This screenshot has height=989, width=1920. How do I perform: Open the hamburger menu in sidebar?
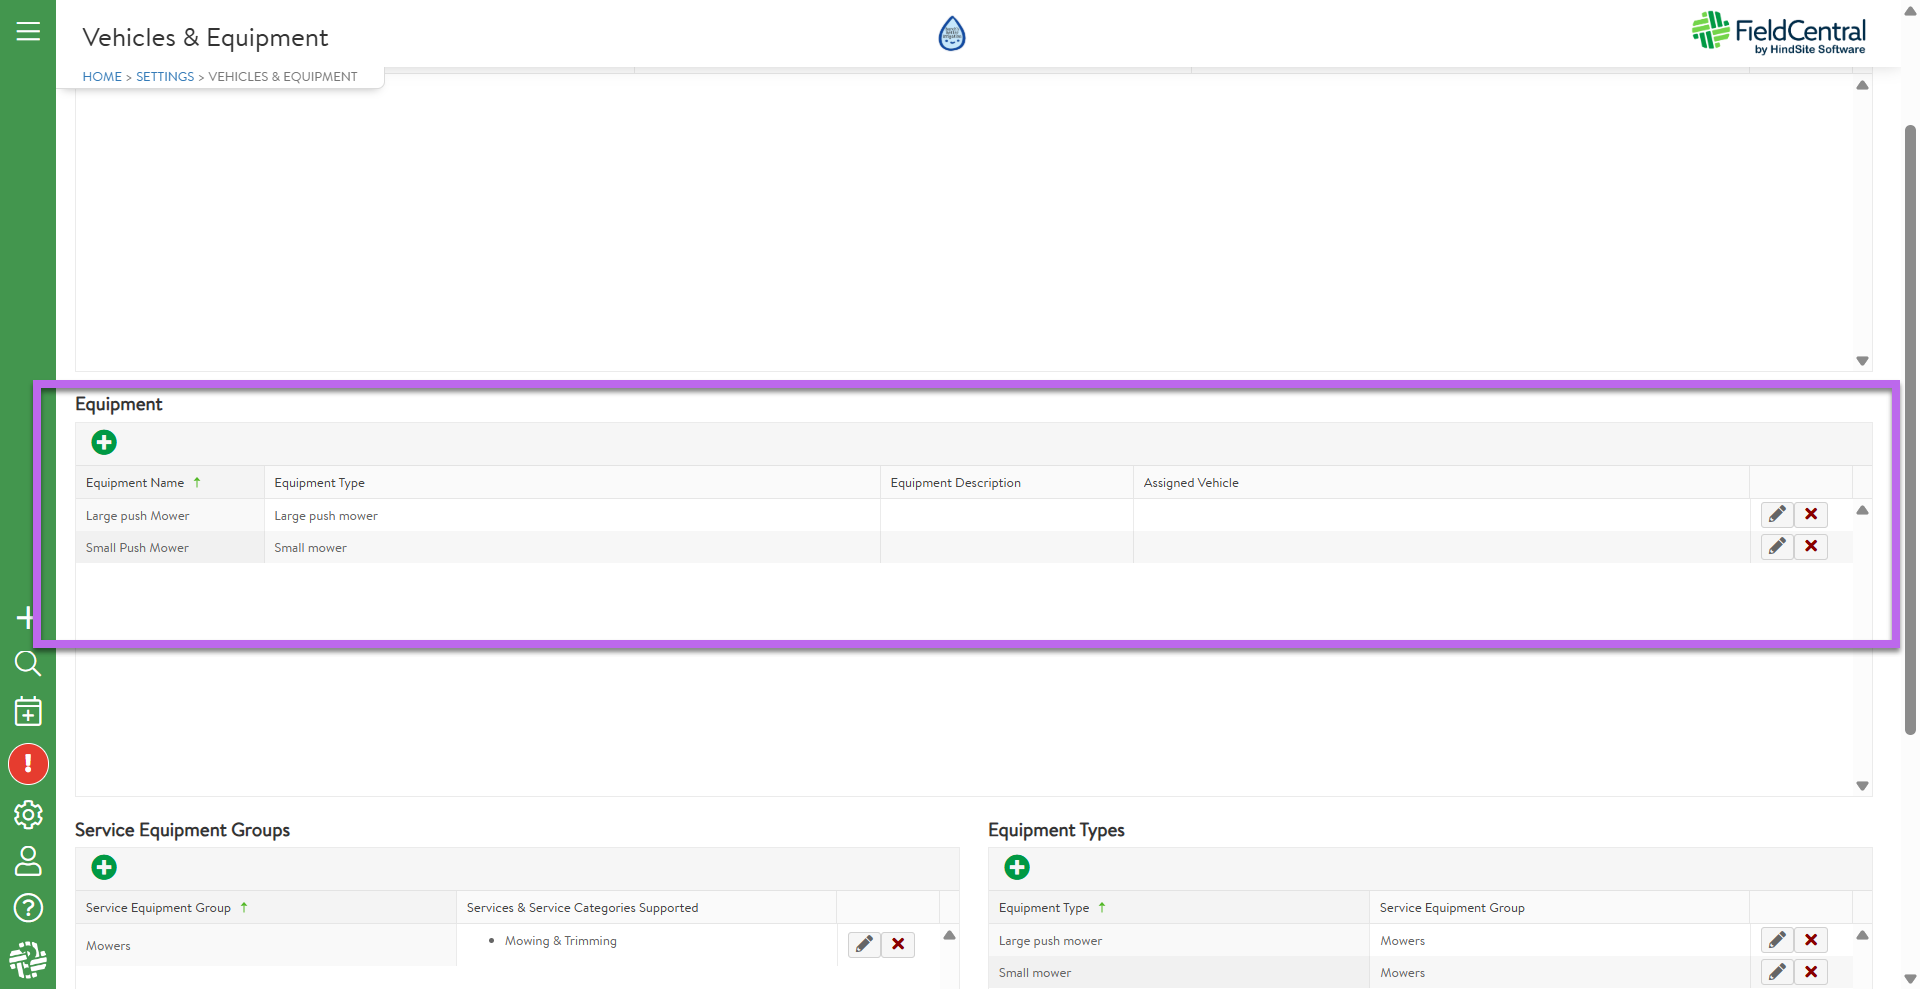28,32
